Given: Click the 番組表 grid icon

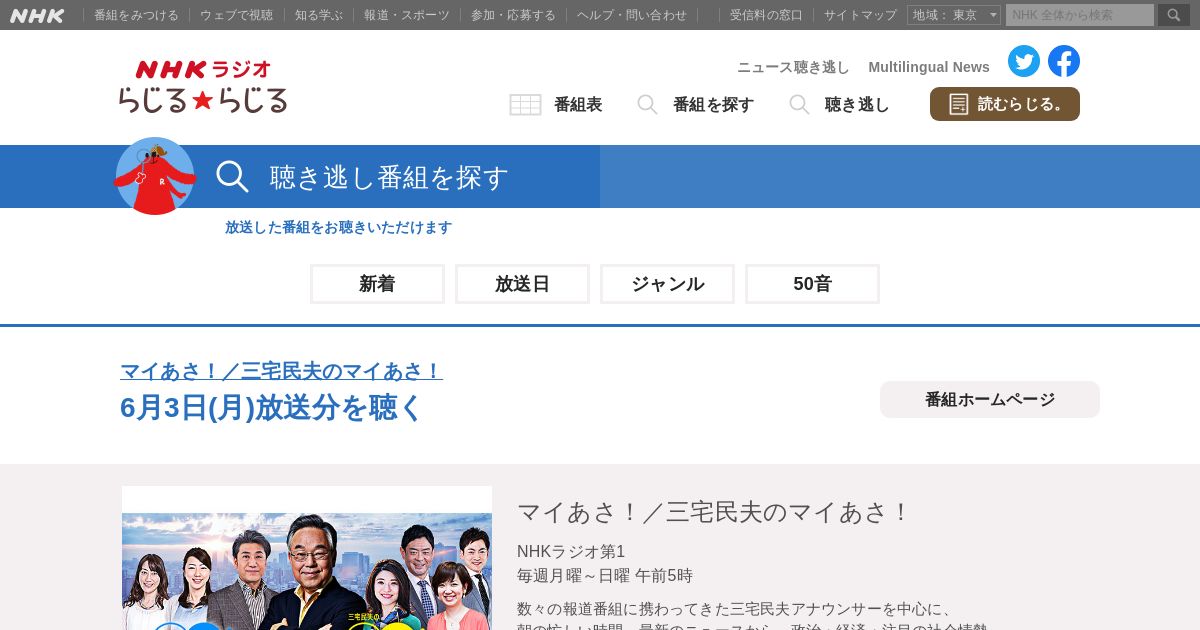Looking at the screenshot, I should tap(525, 105).
